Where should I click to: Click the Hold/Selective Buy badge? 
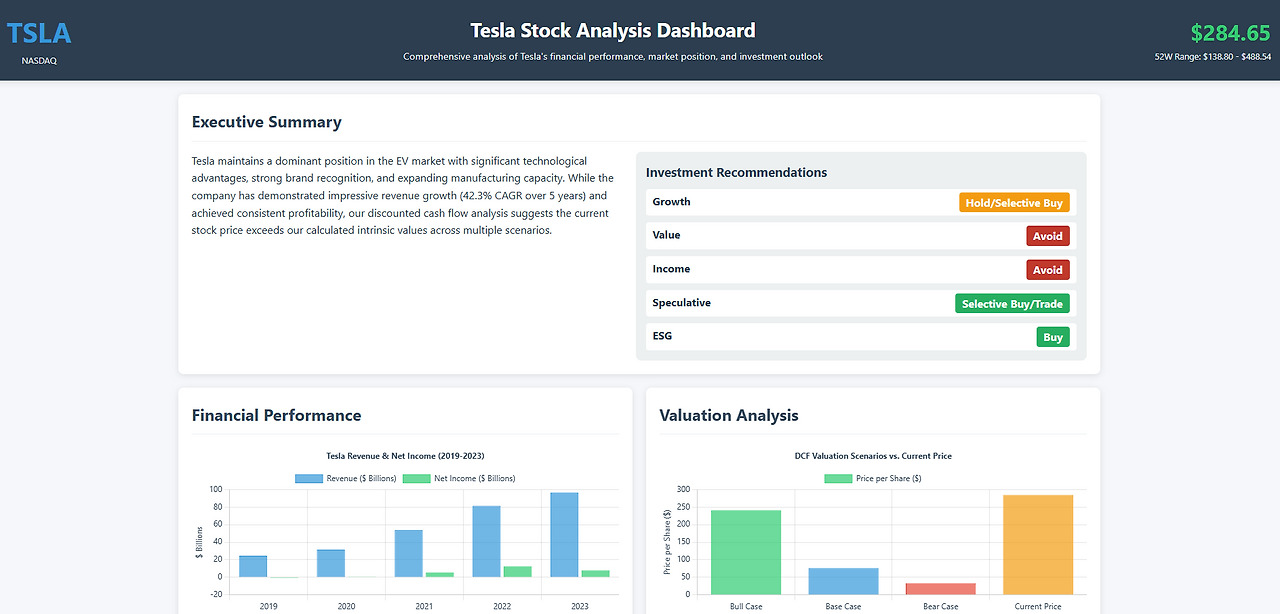click(x=1014, y=202)
